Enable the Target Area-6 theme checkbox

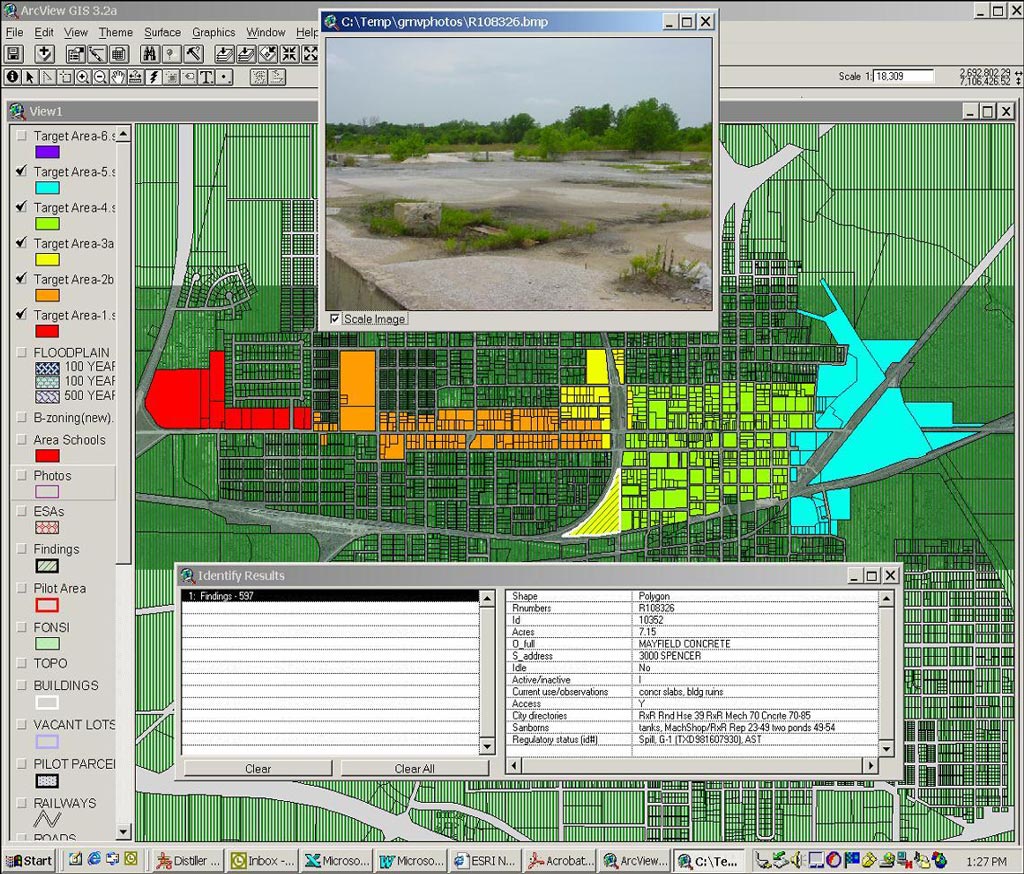(x=22, y=135)
